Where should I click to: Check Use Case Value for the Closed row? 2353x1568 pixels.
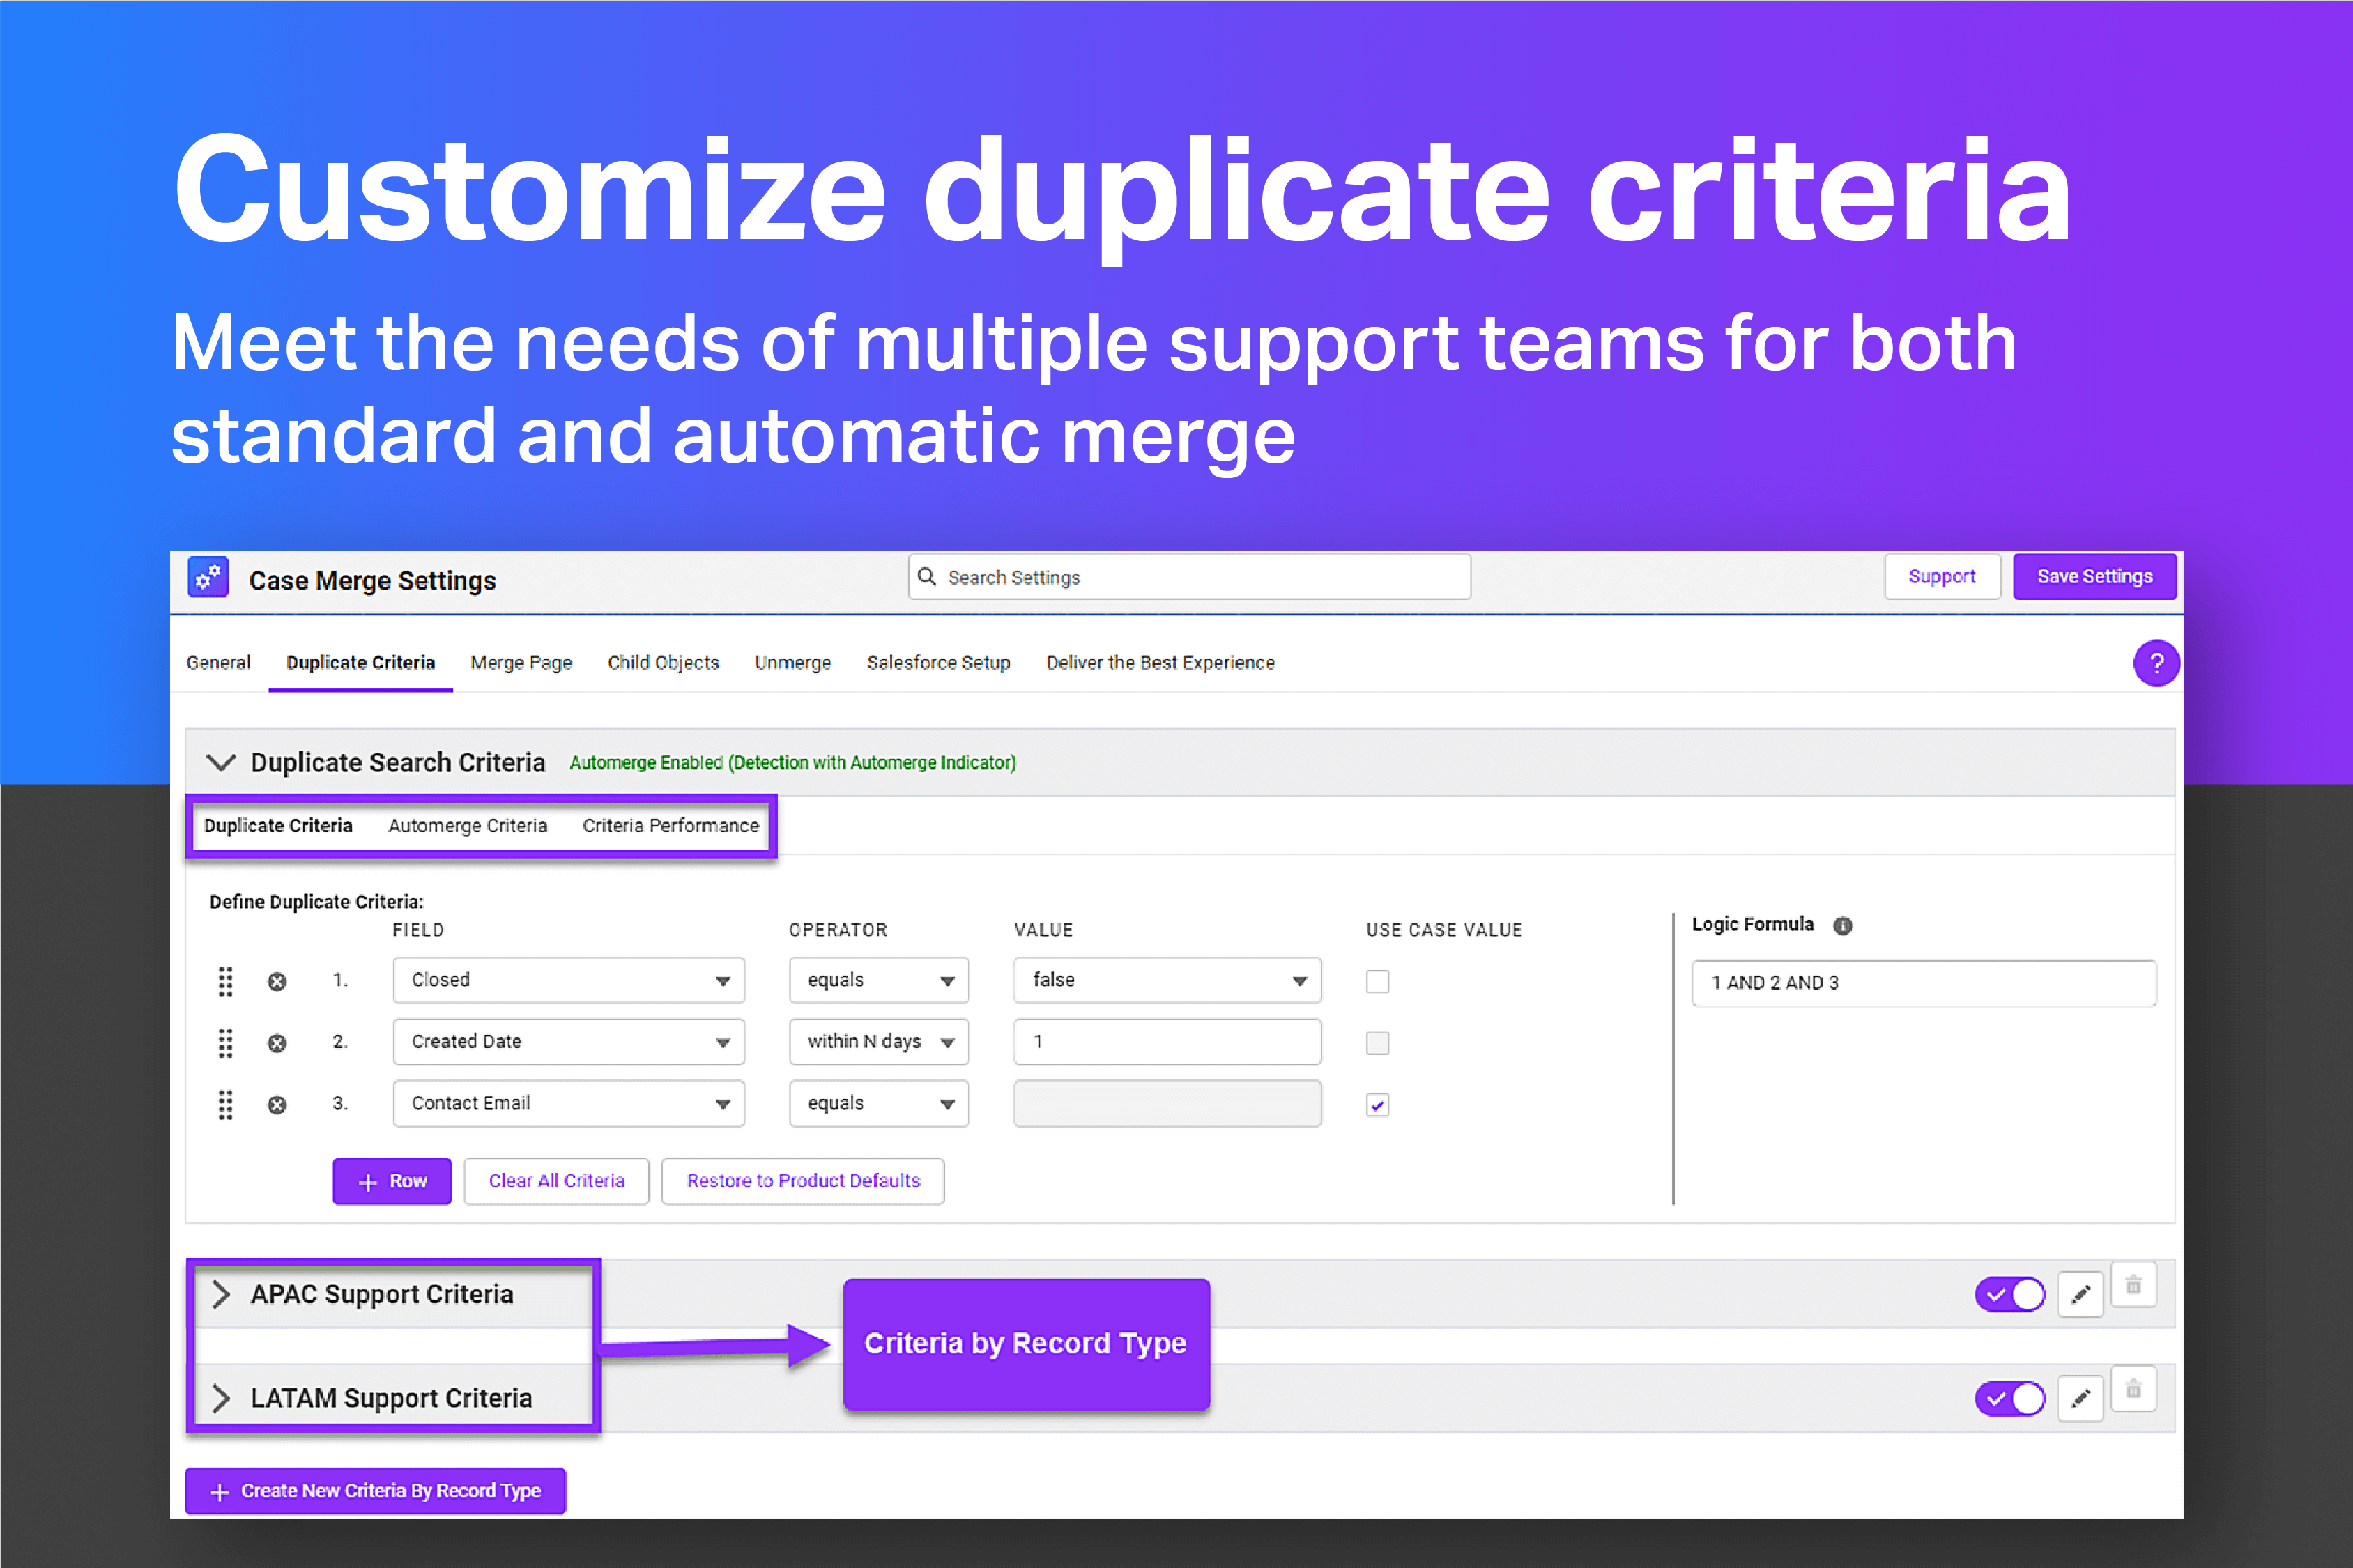coord(1377,981)
